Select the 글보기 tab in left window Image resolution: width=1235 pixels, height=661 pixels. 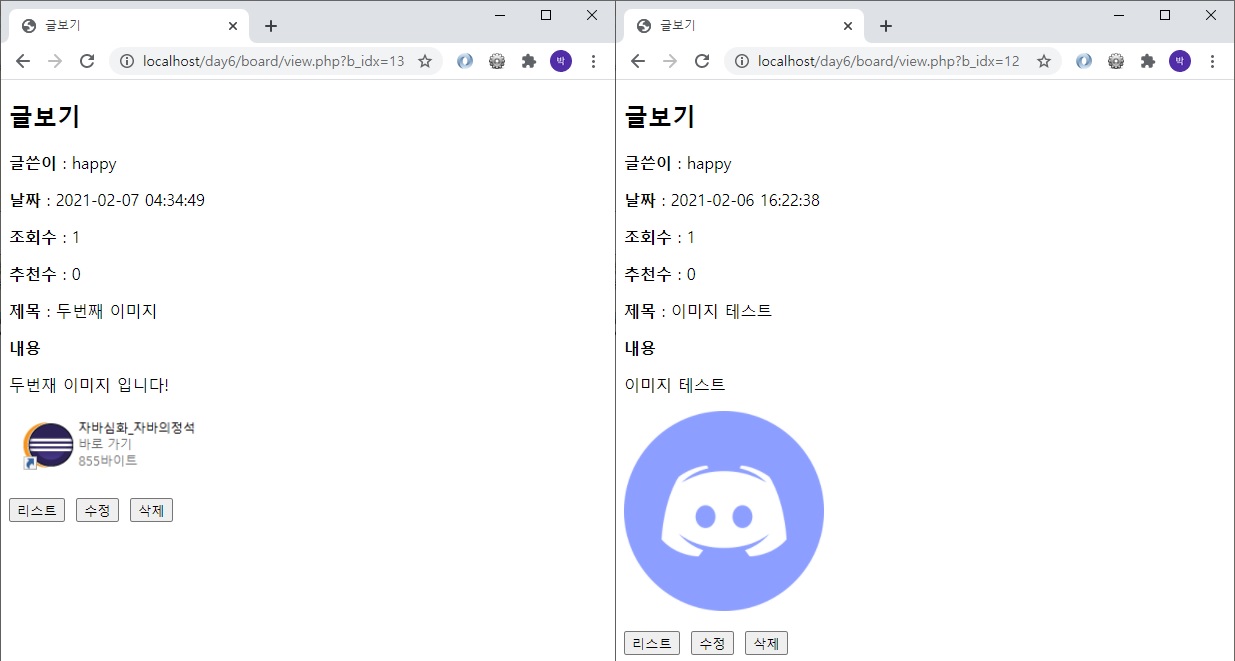click(x=129, y=26)
